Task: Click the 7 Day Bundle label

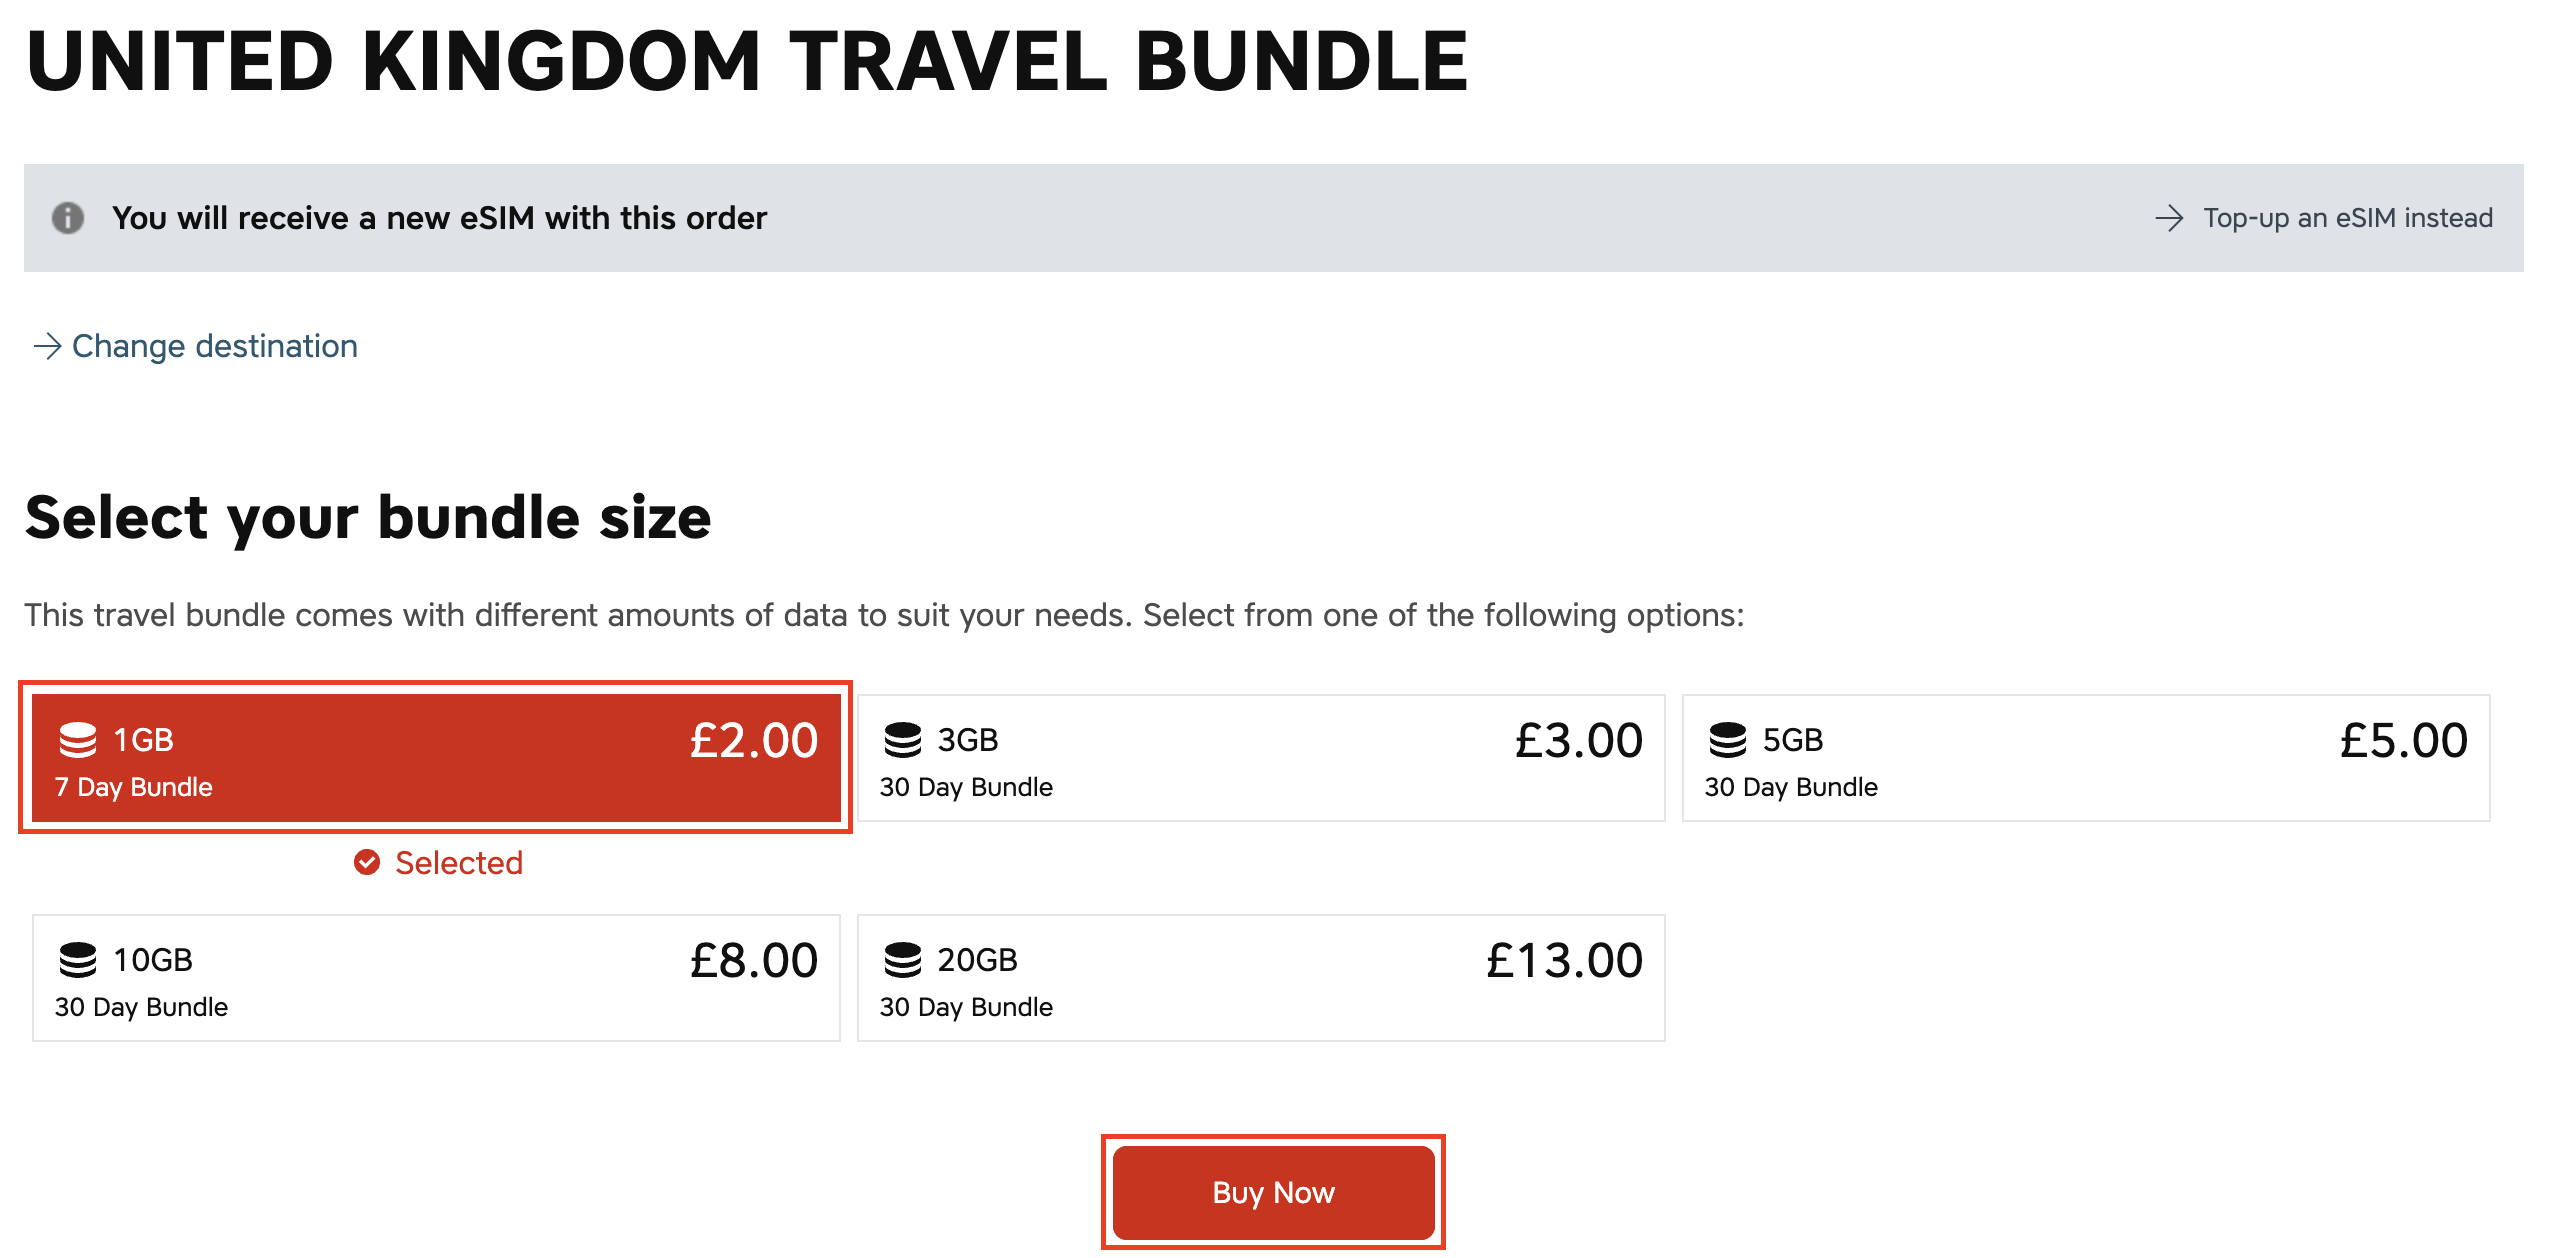Action: tap(134, 787)
